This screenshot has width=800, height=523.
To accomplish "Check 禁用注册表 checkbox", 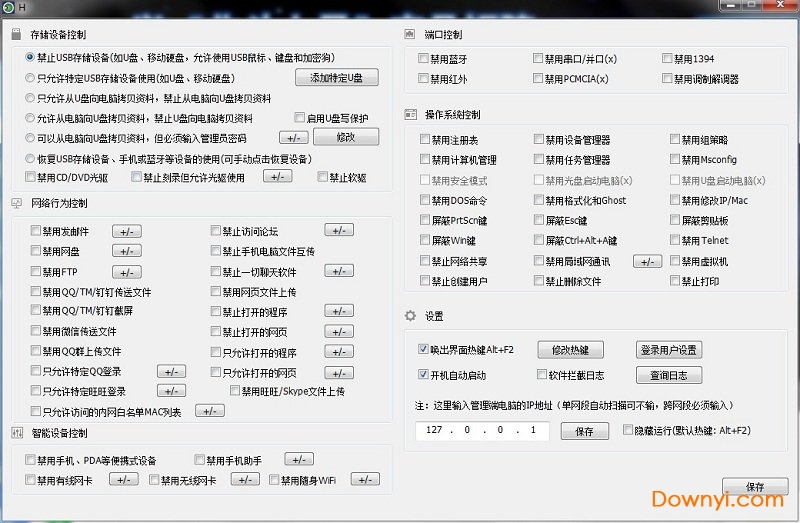I will coord(424,139).
